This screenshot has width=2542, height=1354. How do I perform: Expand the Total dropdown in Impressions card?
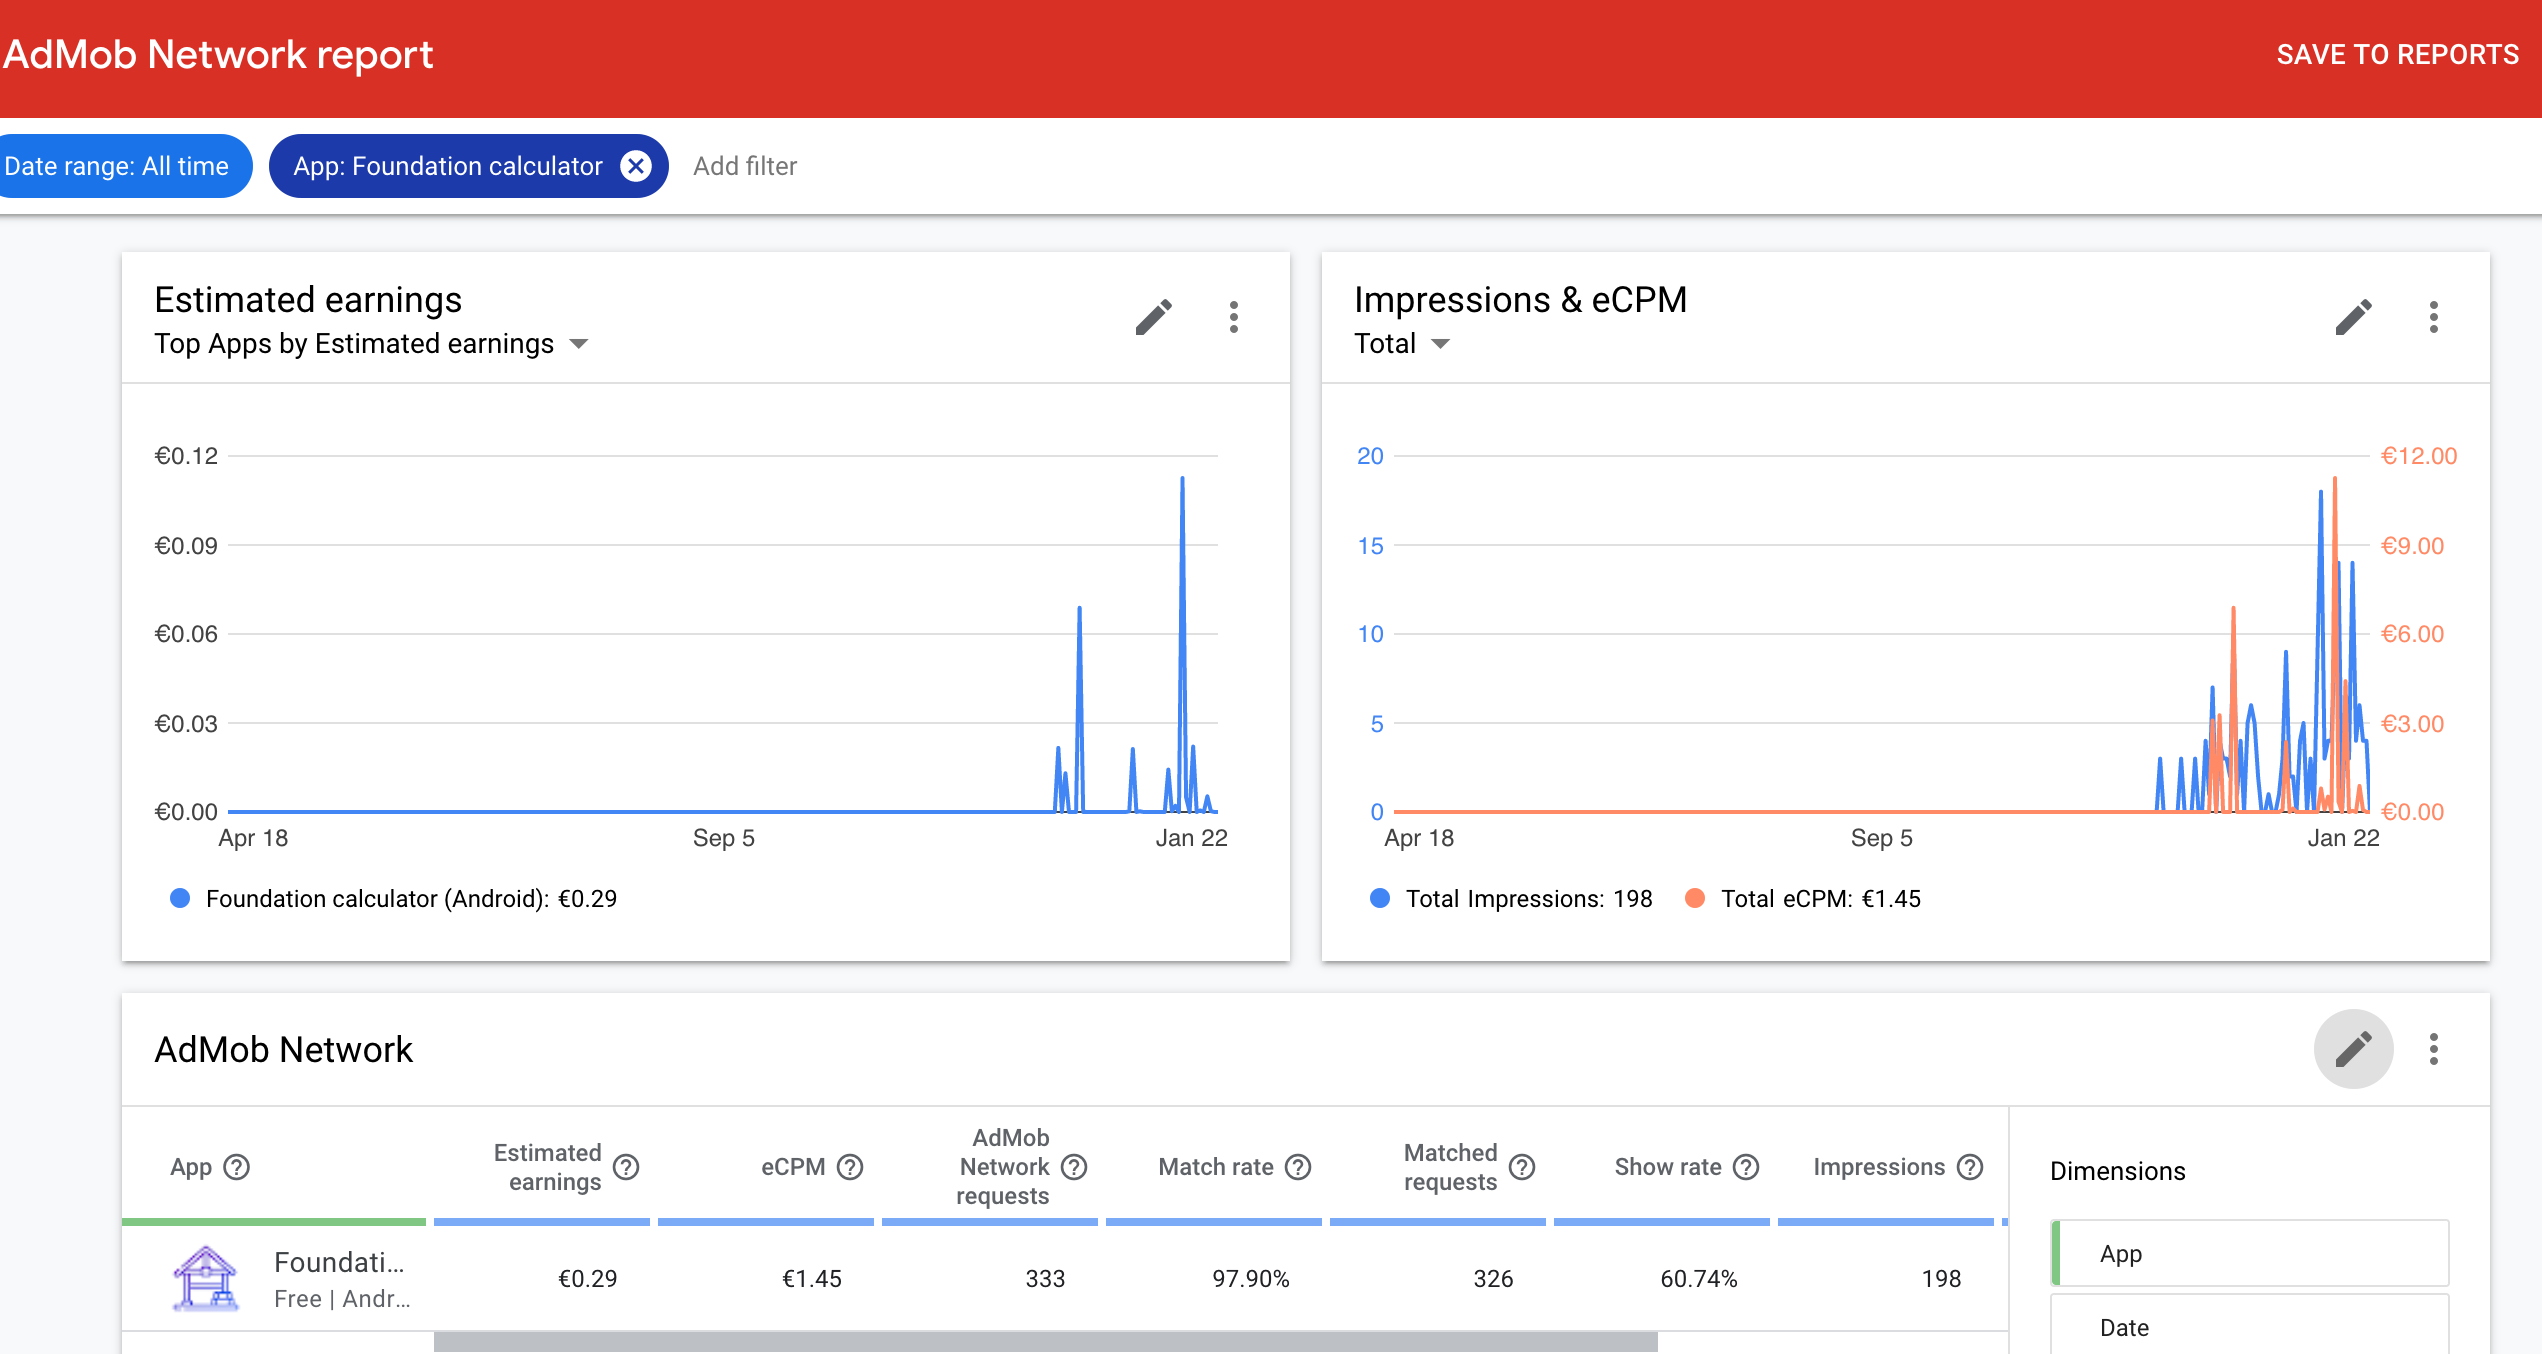pos(1402,344)
